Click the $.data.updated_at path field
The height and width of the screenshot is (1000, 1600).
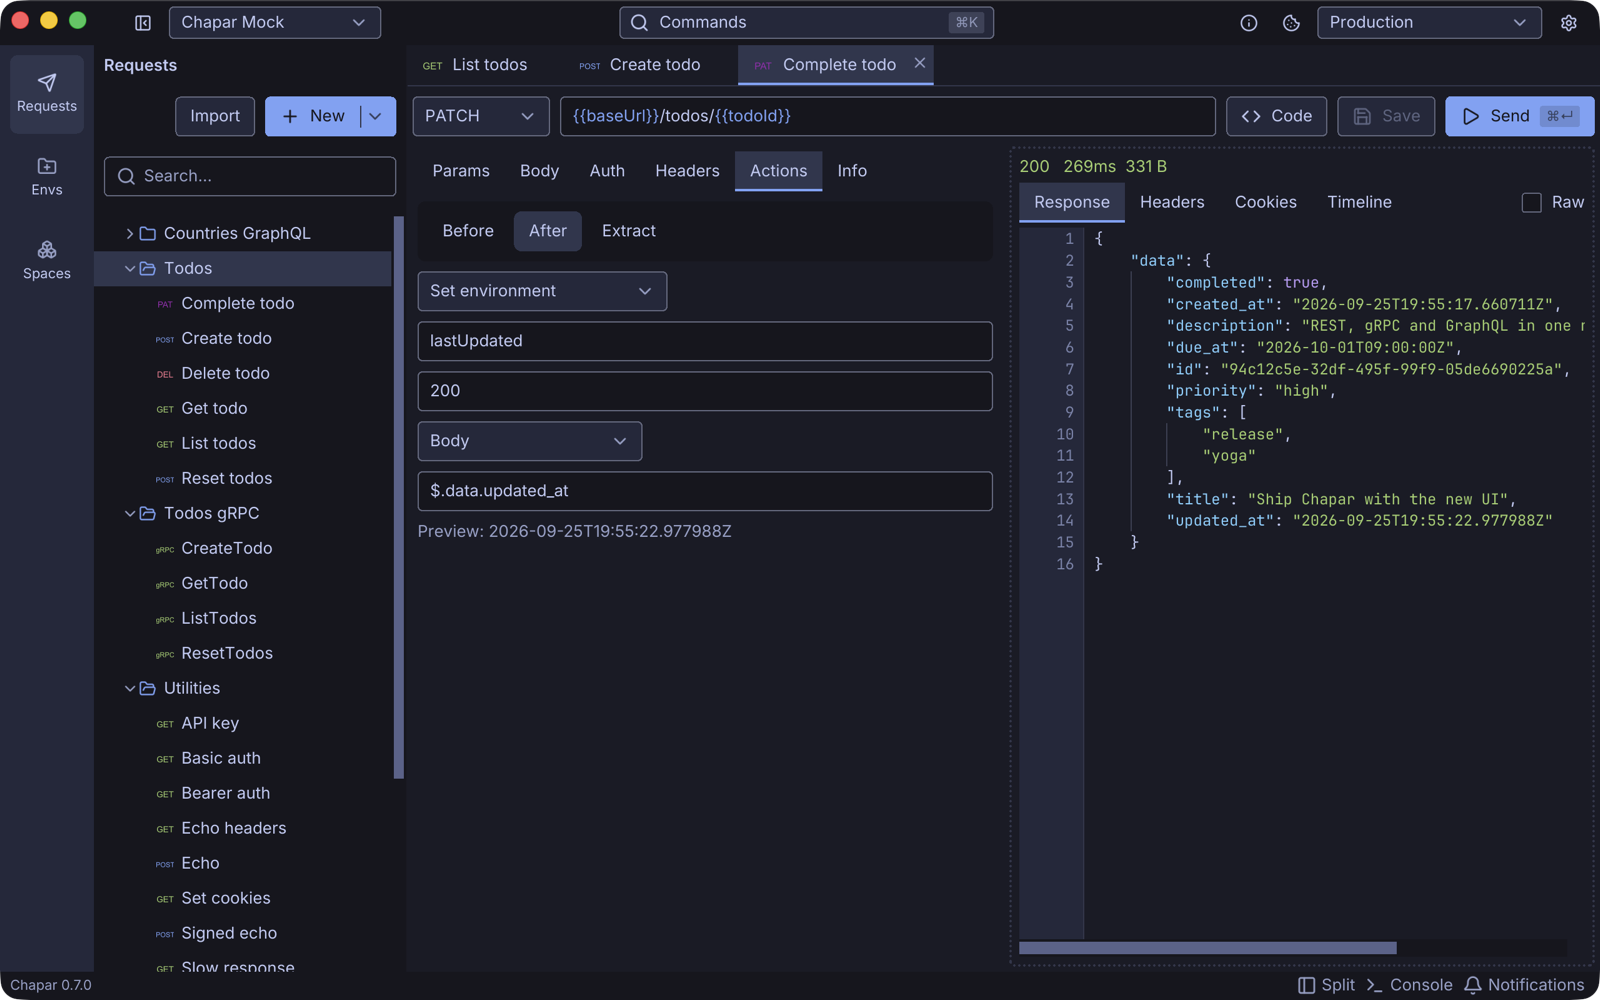point(705,491)
